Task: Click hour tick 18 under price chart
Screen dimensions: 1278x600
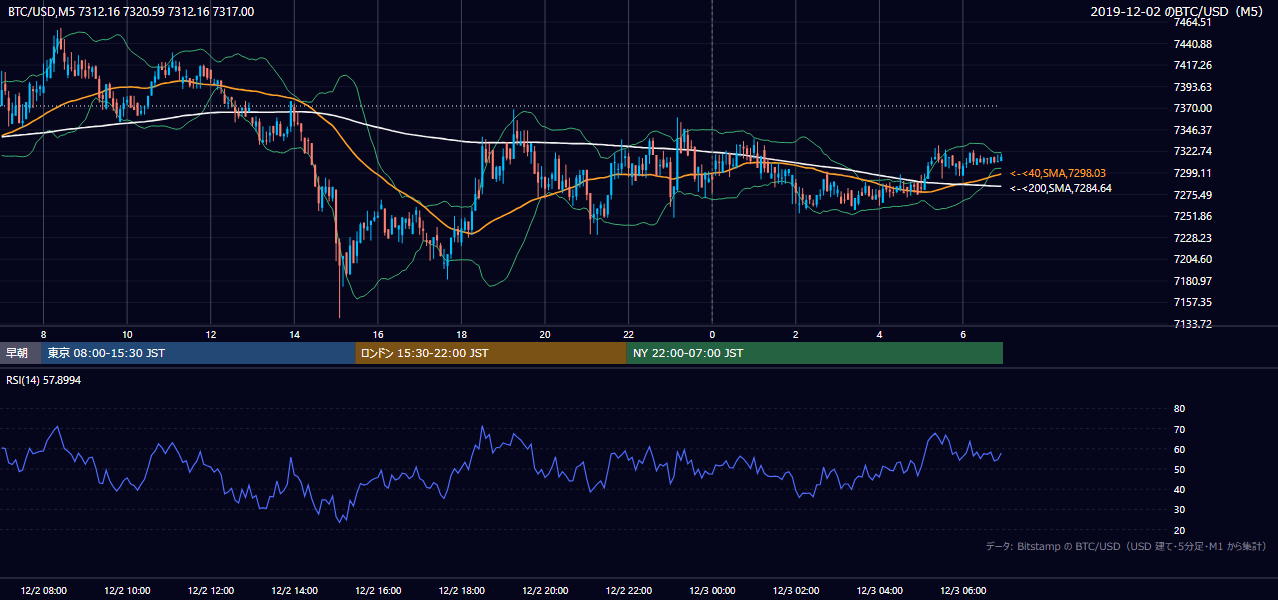Action: coord(461,334)
